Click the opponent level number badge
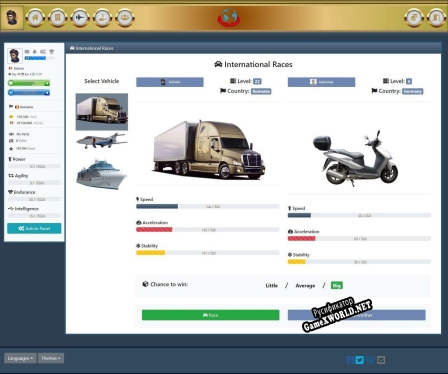 (x=409, y=81)
